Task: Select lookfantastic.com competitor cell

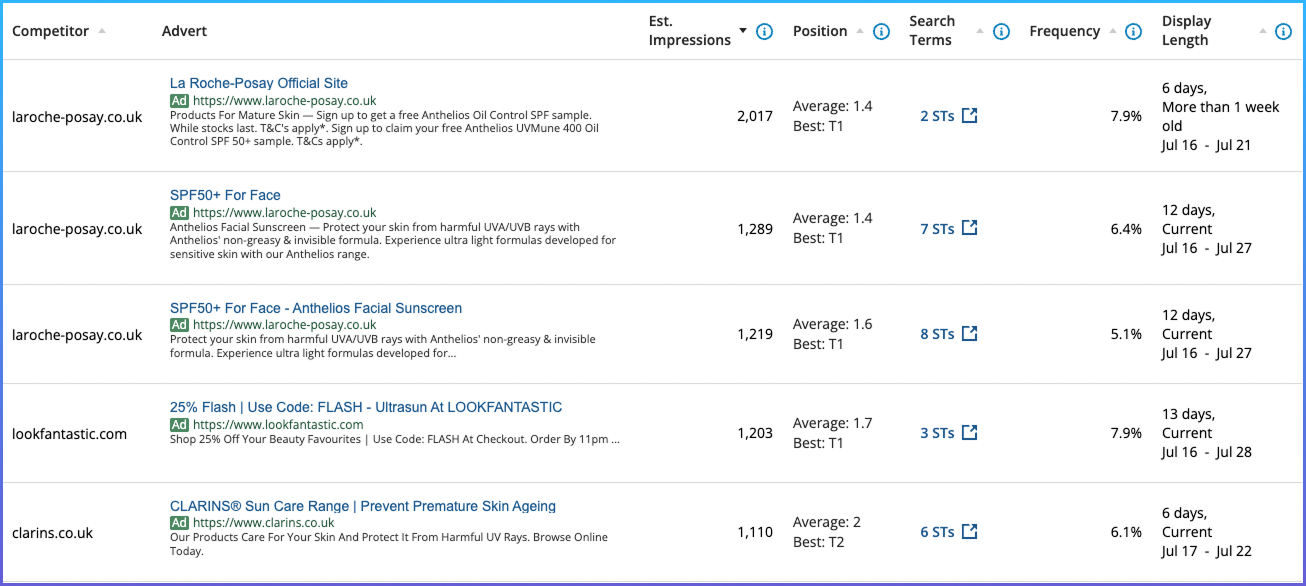Action: coord(69,433)
